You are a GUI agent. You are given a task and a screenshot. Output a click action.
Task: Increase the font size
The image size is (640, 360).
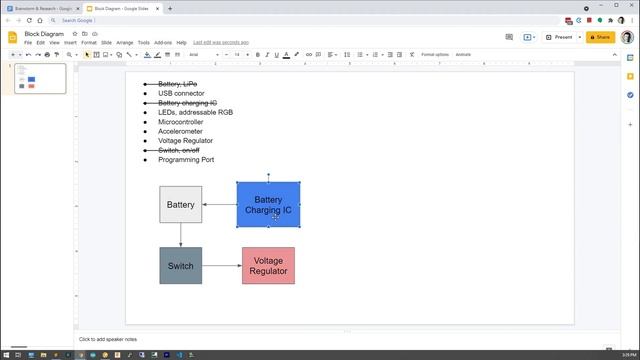[247, 55]
